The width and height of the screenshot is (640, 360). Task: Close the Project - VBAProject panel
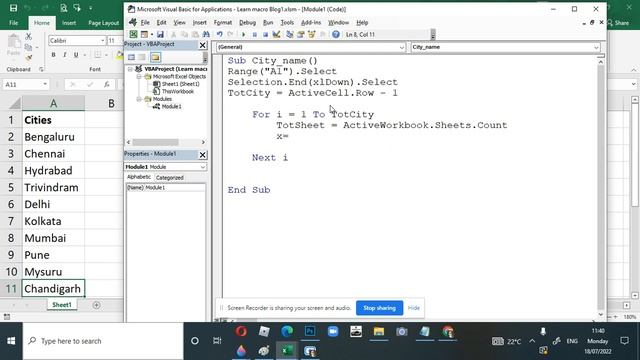[x=202, y=45]
